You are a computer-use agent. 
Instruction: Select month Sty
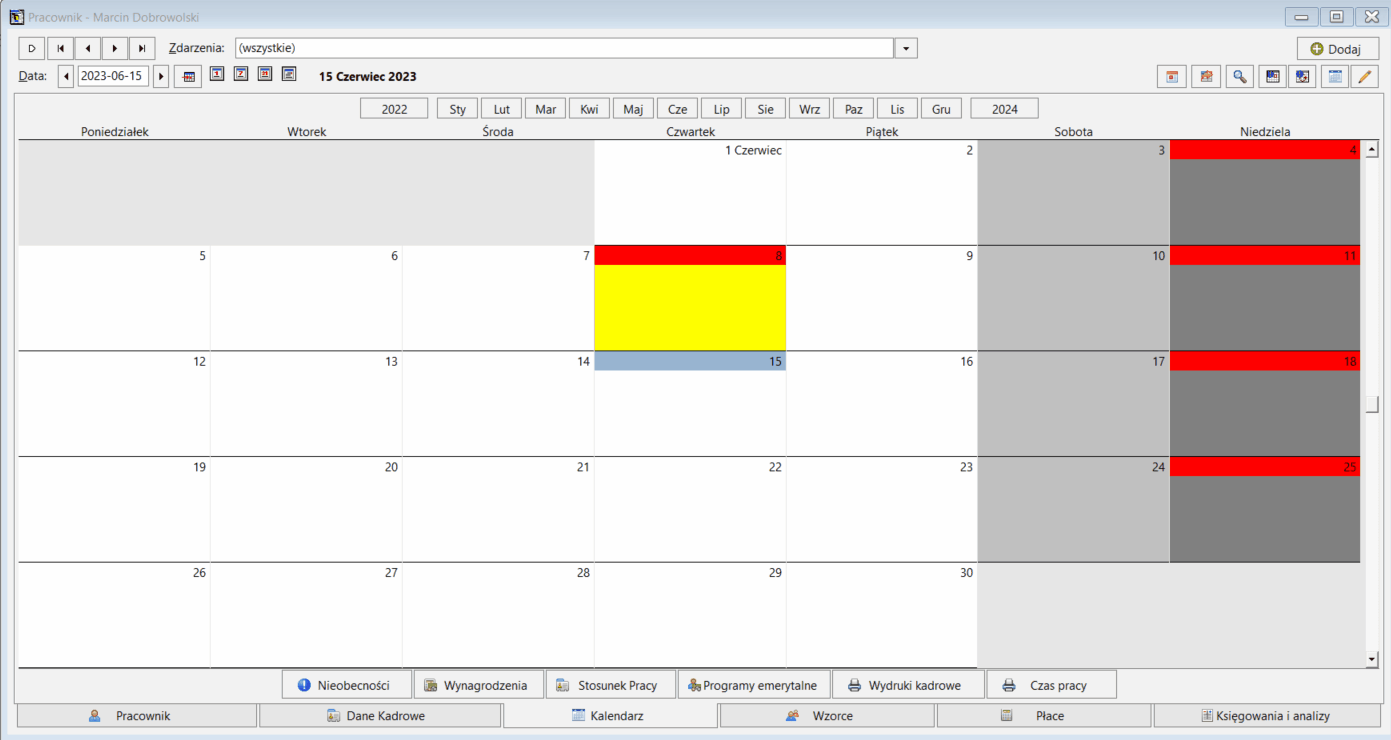point(457,109)
